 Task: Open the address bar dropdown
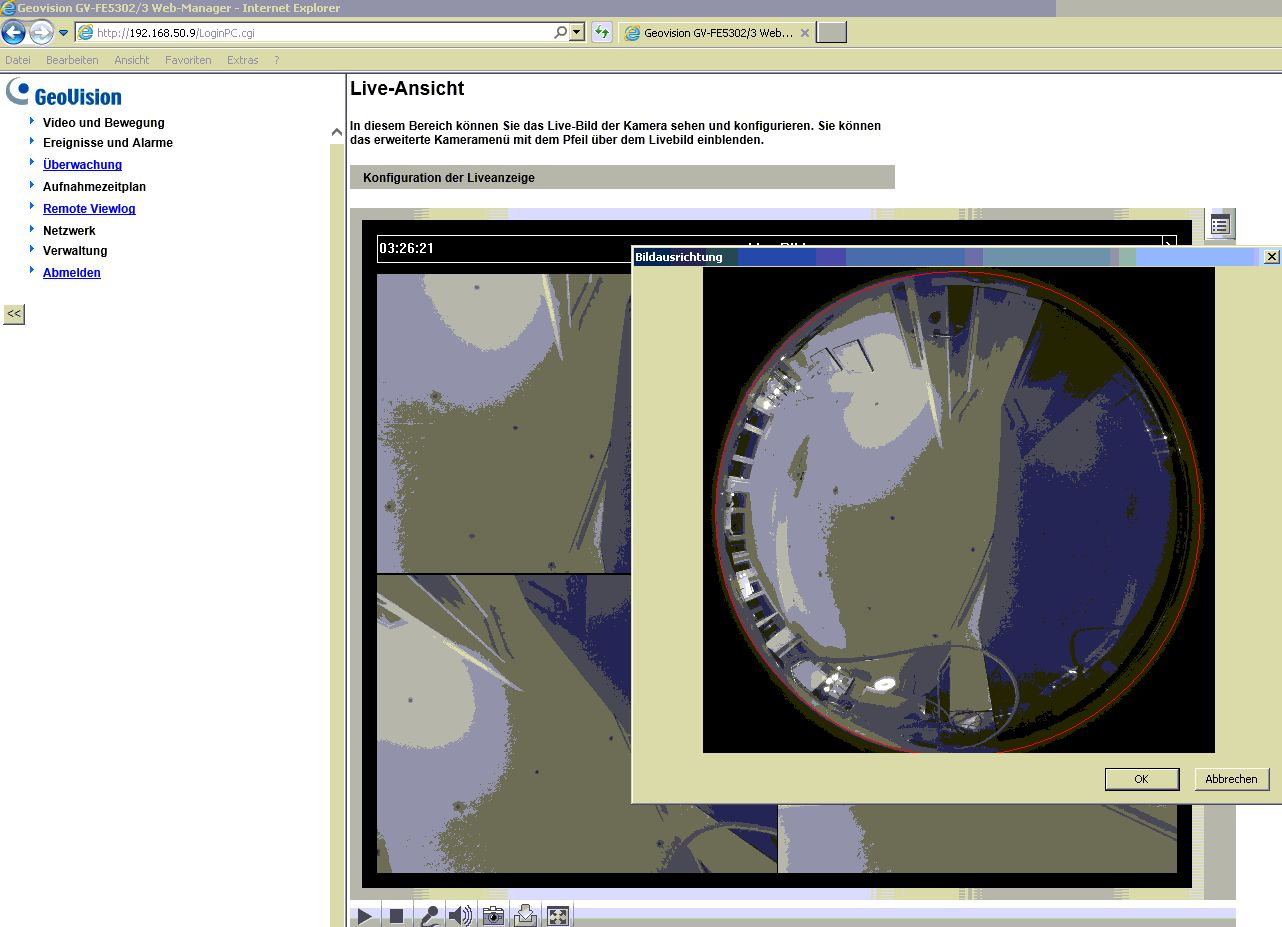[577, 33]
